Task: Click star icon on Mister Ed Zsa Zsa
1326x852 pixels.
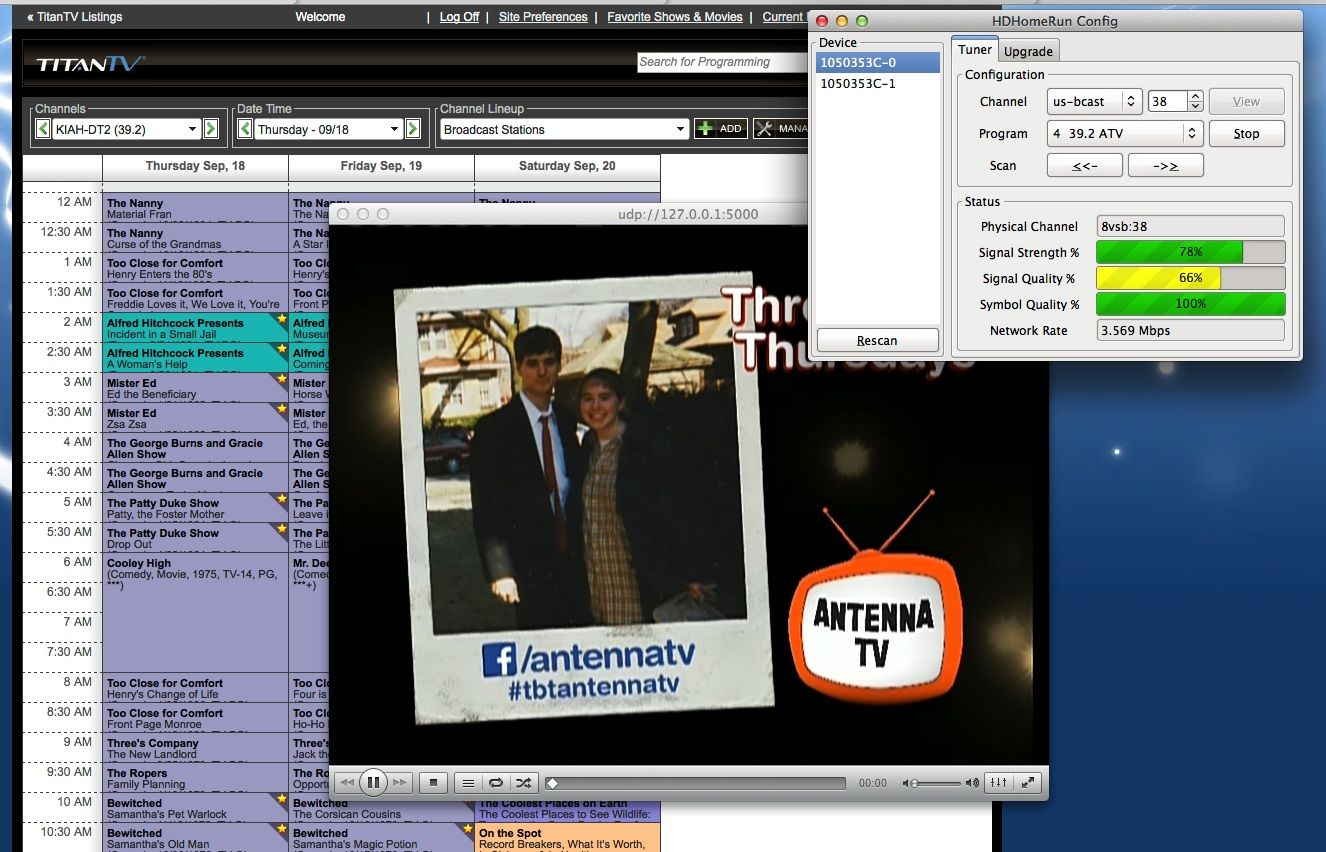Action: (281, 410)
